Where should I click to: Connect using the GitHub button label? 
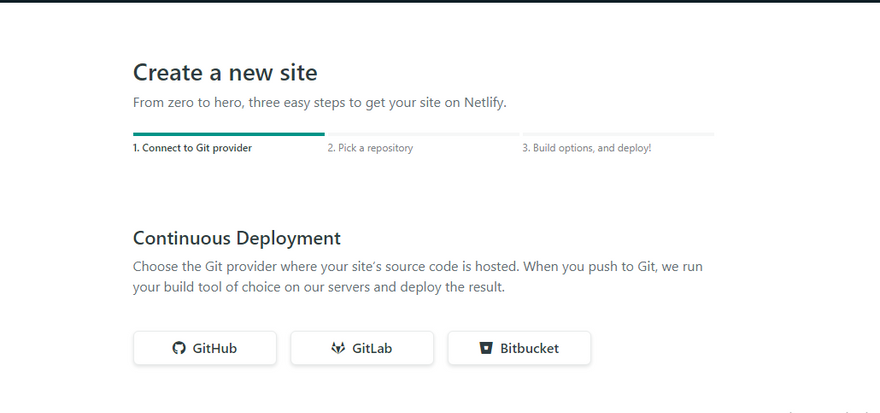click(x=217, y=348)
